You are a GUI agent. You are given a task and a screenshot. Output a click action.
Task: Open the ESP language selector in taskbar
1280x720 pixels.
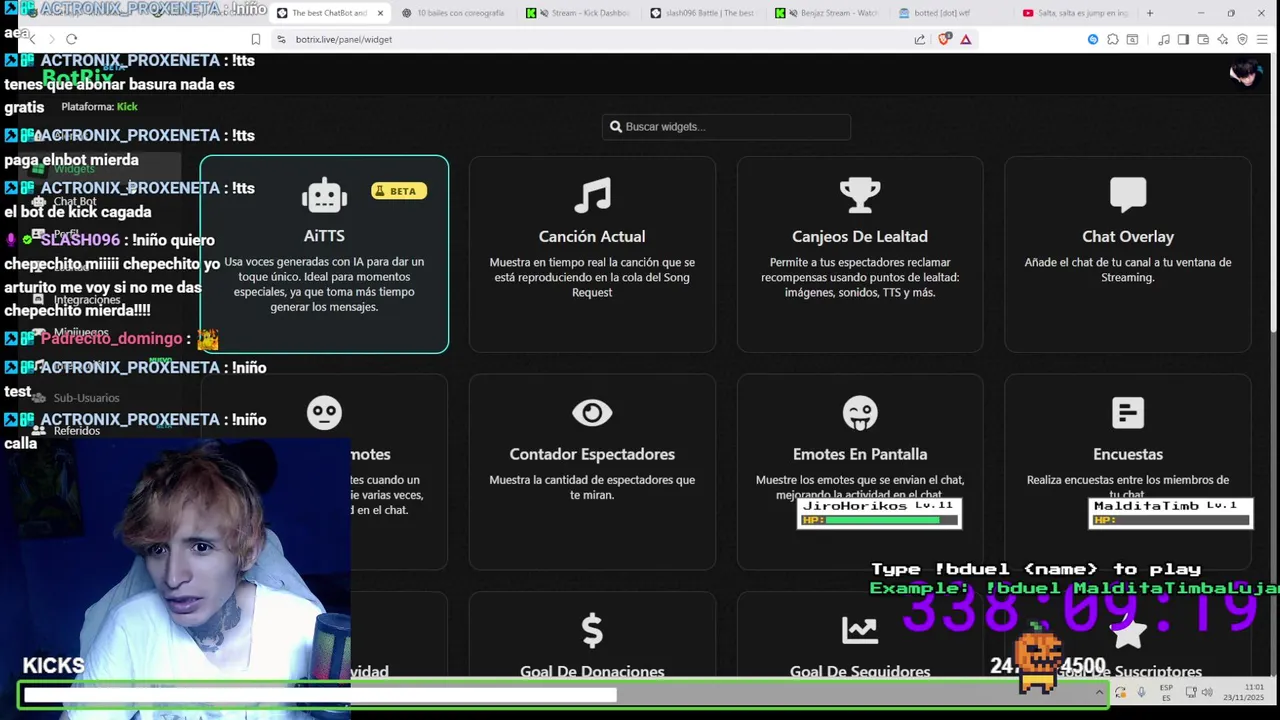pyautogui.click(x=1167, y=692)
